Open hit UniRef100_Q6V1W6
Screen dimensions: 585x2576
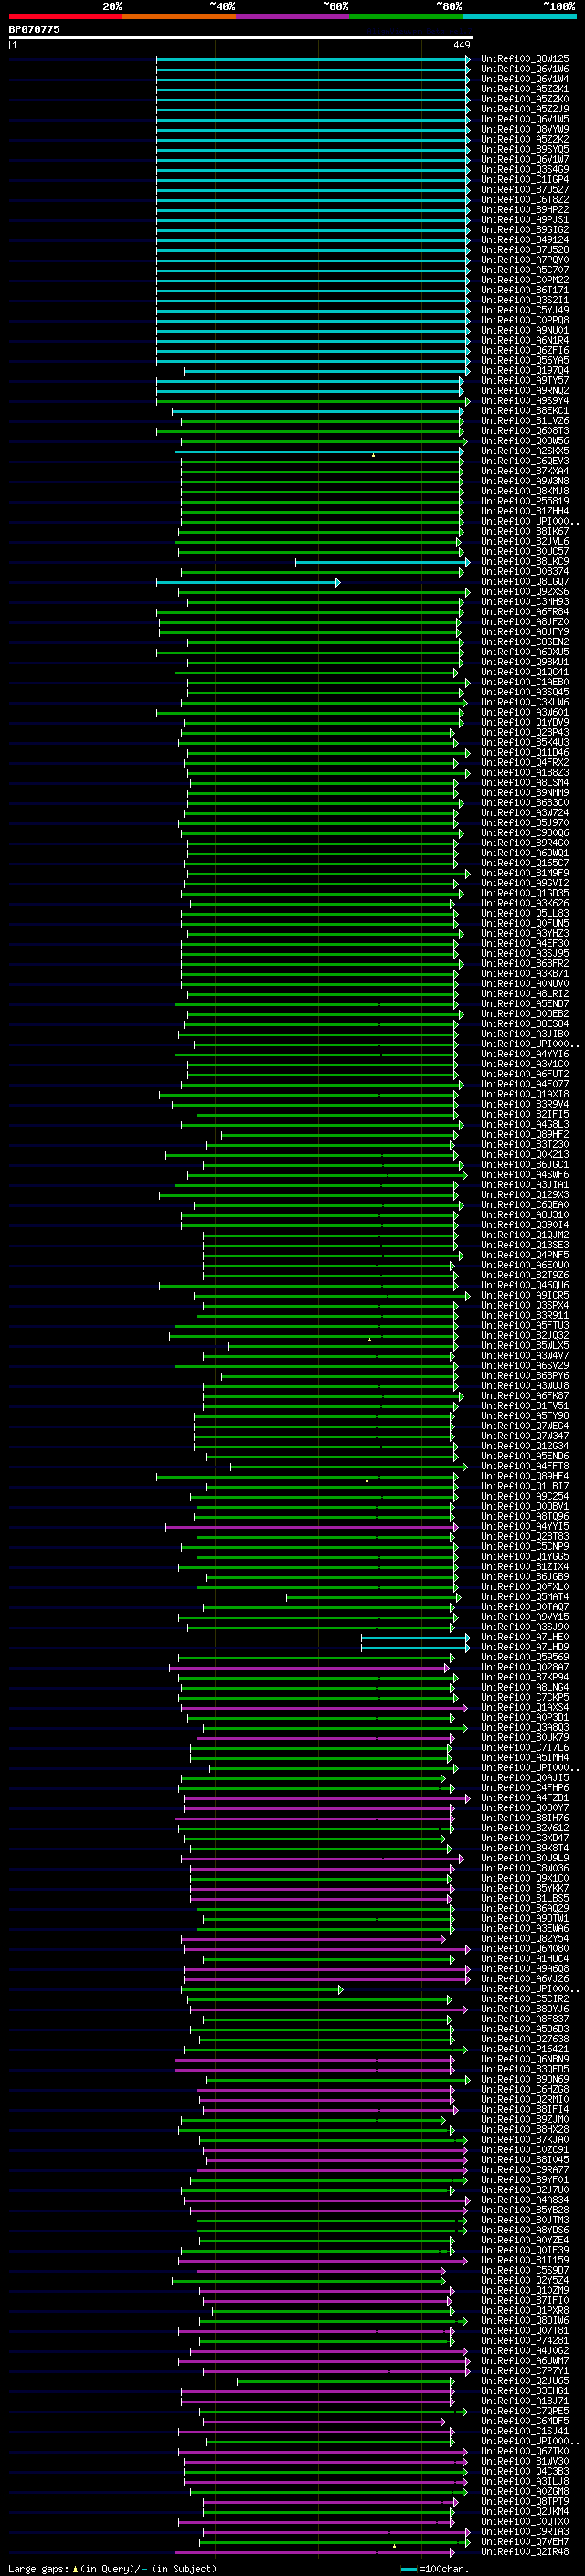click(x=525, y=69)
